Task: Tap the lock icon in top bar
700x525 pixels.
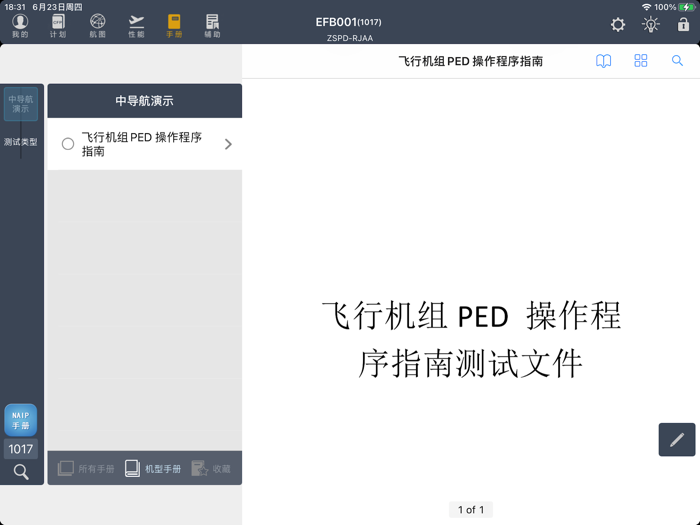Action: pos(683,24)
